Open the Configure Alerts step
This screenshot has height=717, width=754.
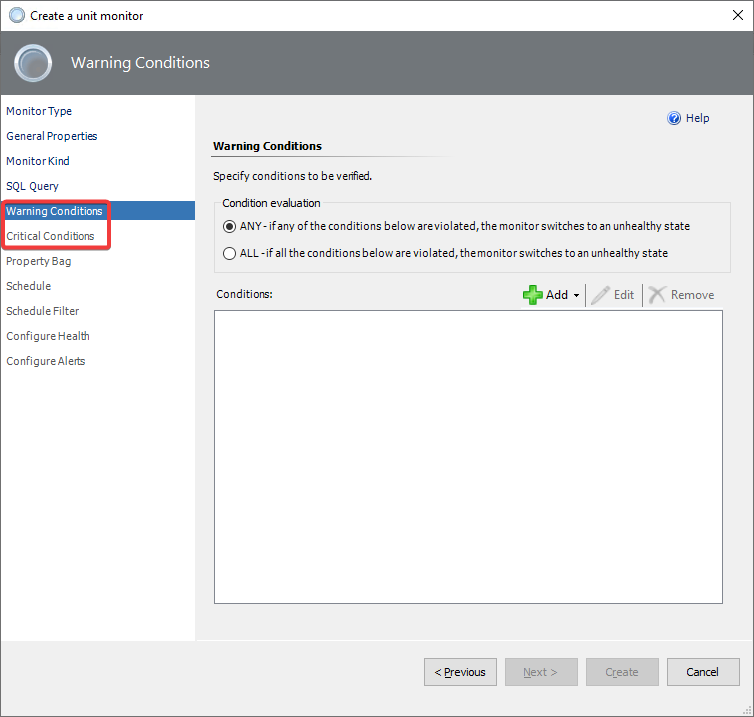(x=46, y=361)
